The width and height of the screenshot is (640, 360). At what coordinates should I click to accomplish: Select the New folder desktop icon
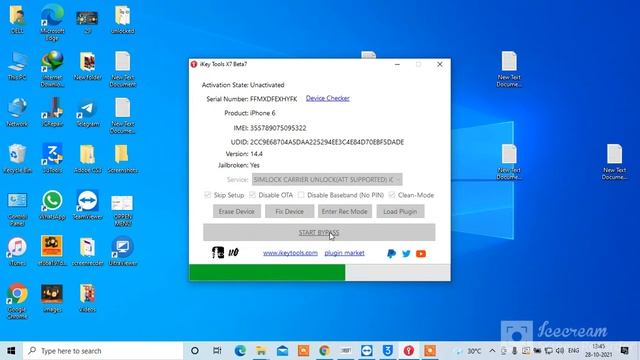pos(87,65)
